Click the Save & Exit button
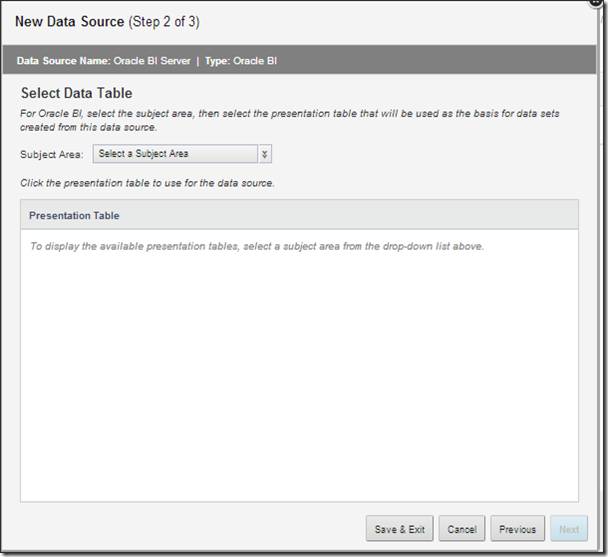Image resolution: width=608 pixels, height=557 pixels. coord(399,529)
